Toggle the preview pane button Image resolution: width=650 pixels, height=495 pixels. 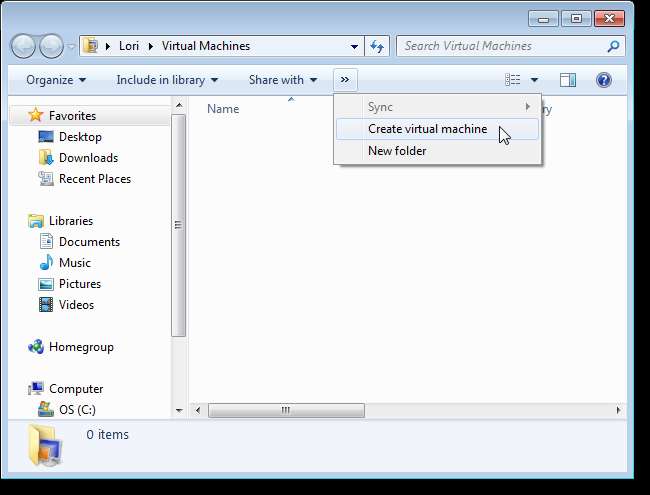(568, 80)
